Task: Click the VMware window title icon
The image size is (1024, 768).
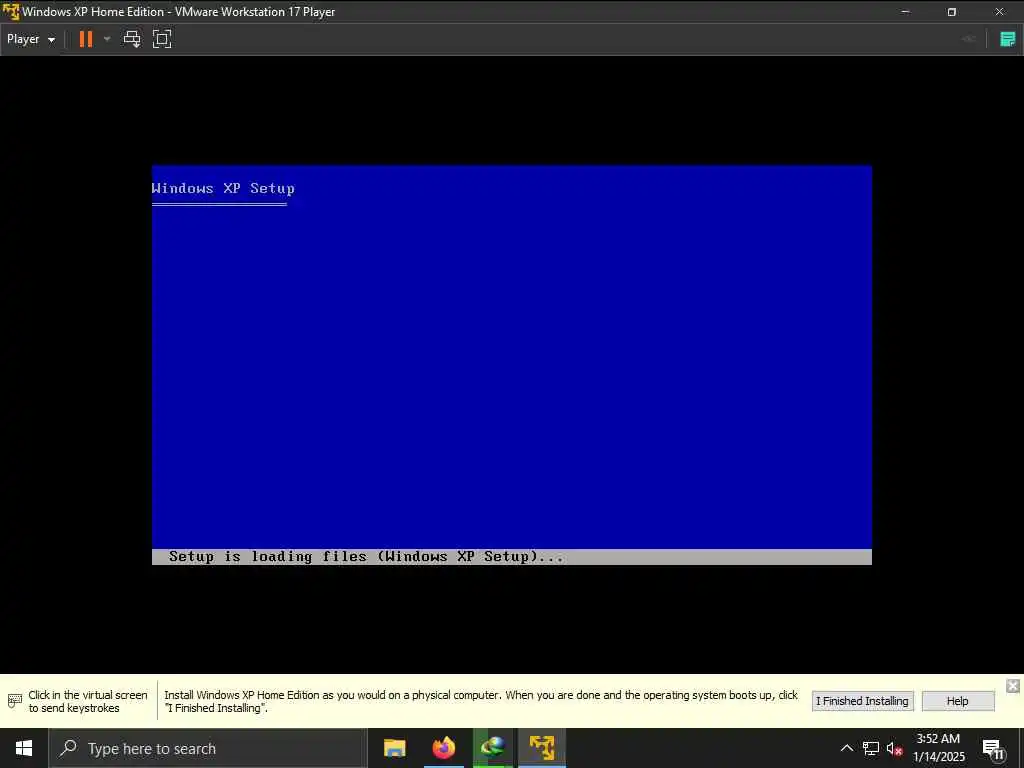Action: click(10, 12)
